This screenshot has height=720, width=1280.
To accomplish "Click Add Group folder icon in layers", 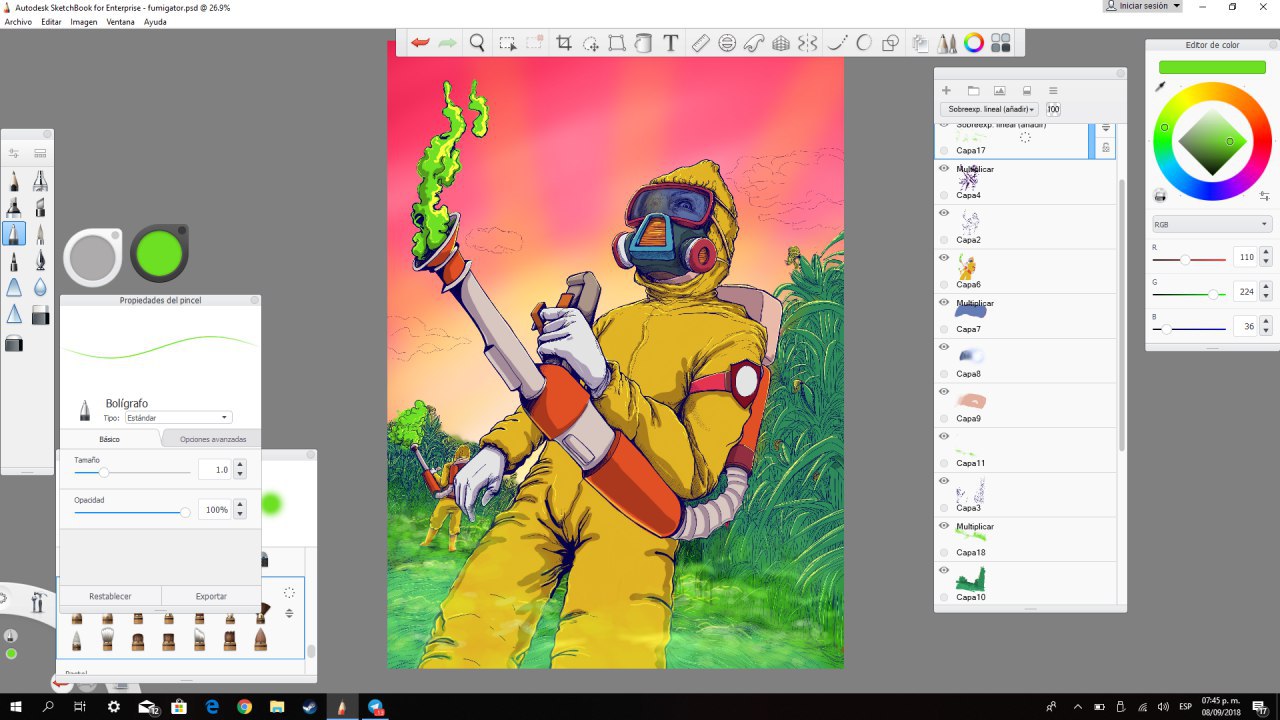I will 973,90.
